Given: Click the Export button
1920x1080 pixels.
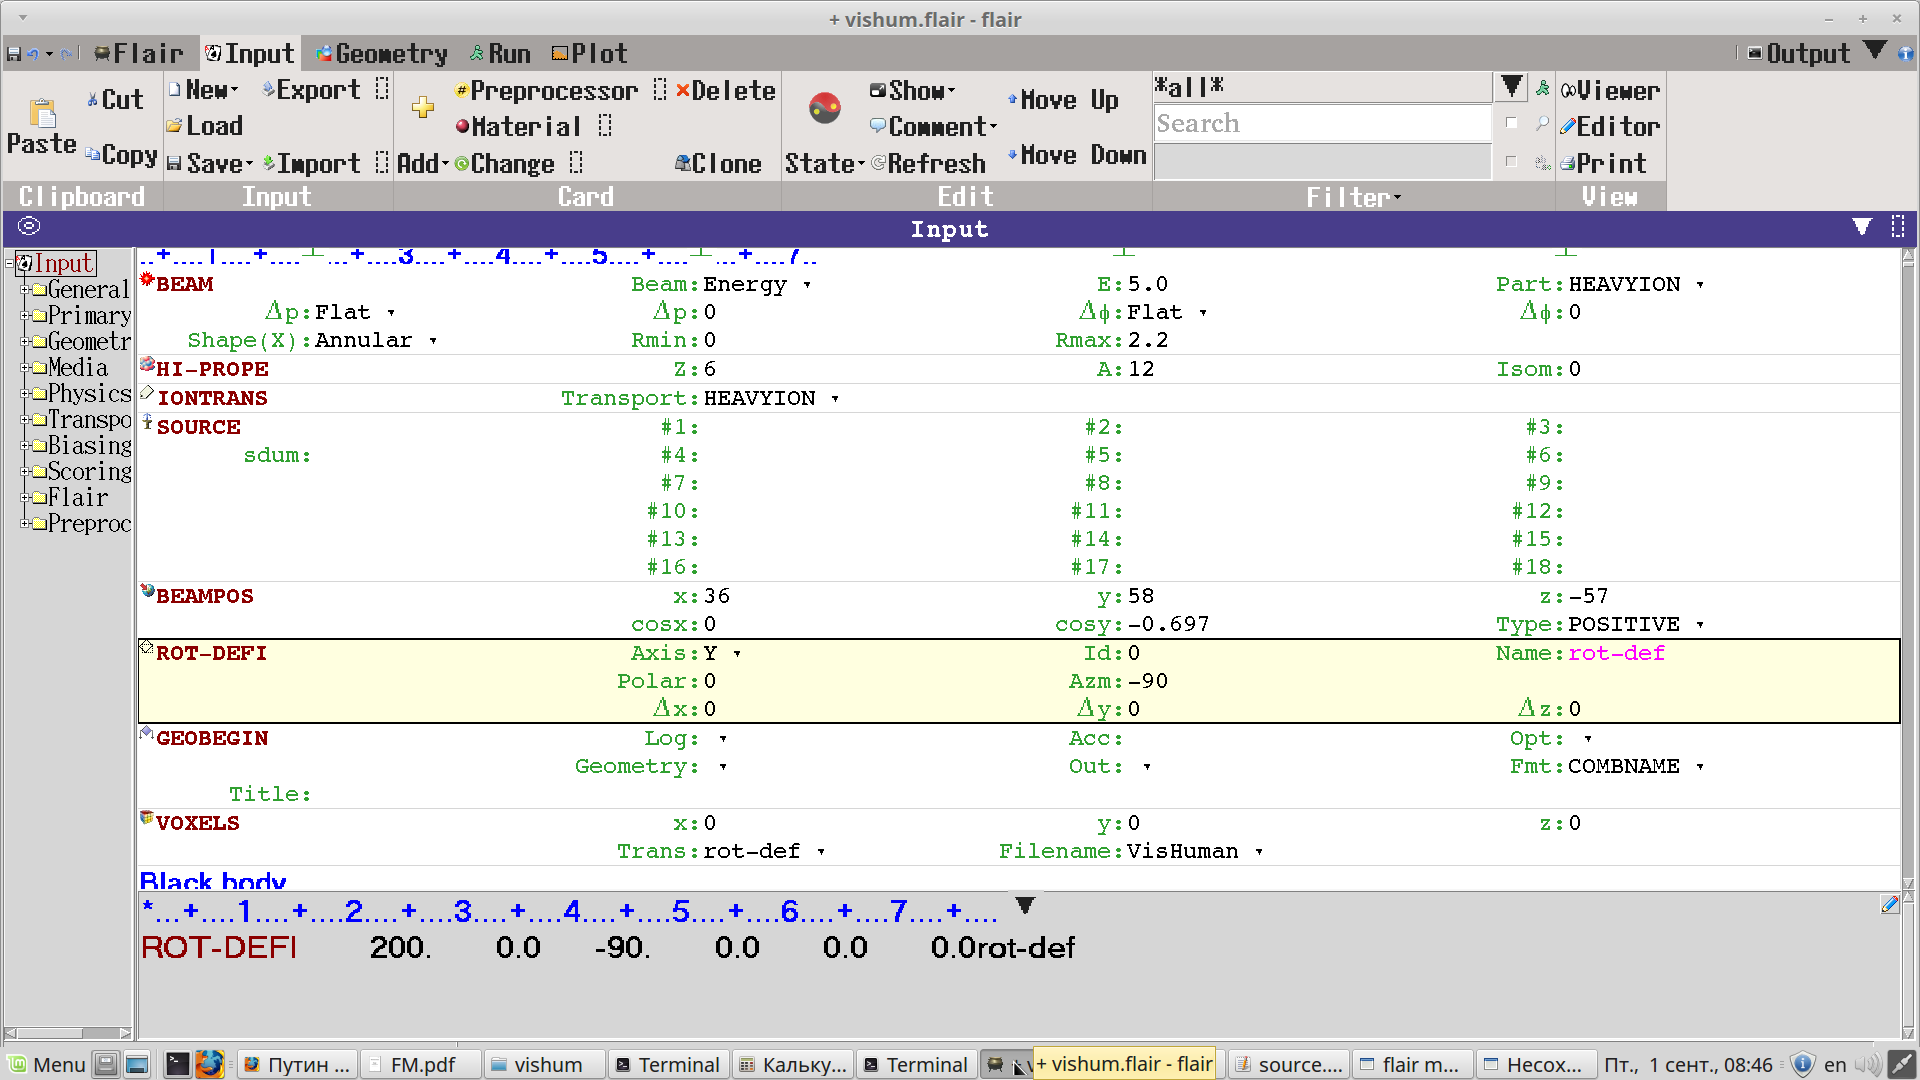Looking at the screenshot, I should (311, 90).
